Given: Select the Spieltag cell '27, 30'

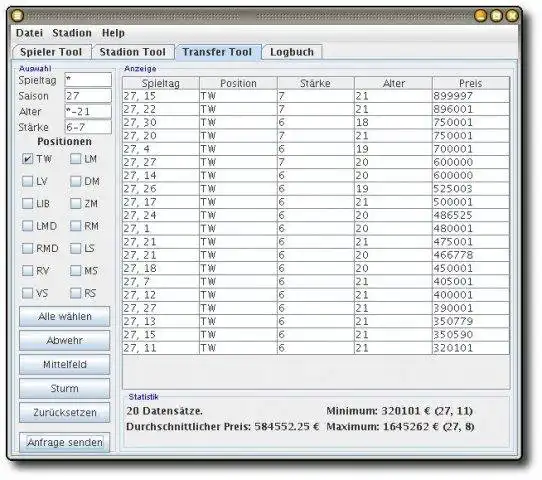Looking at the screenshot, I should pyautogui.click(x=161, y=122).
